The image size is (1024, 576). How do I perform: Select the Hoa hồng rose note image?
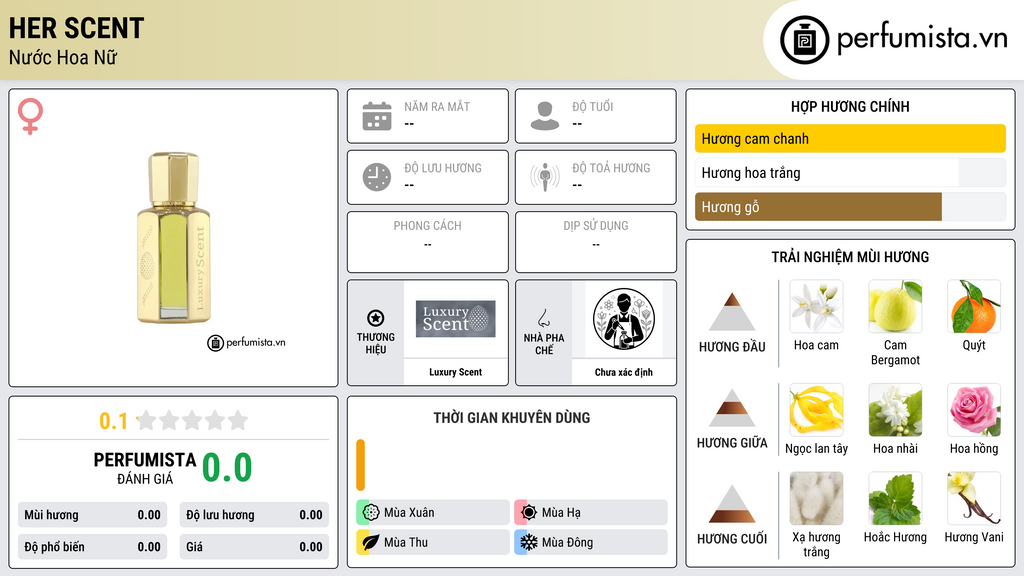point(974,410)
